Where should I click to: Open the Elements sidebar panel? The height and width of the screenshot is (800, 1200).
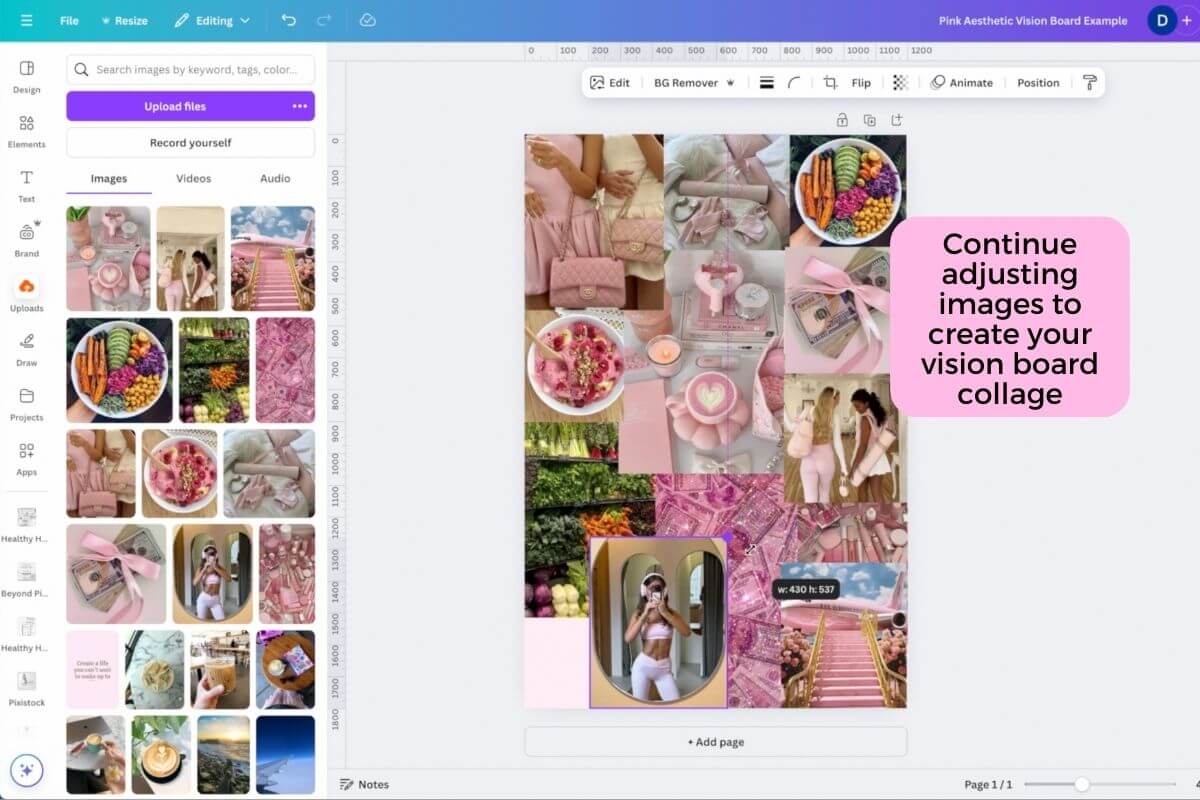pyautogui.click(x=27, y=131)
